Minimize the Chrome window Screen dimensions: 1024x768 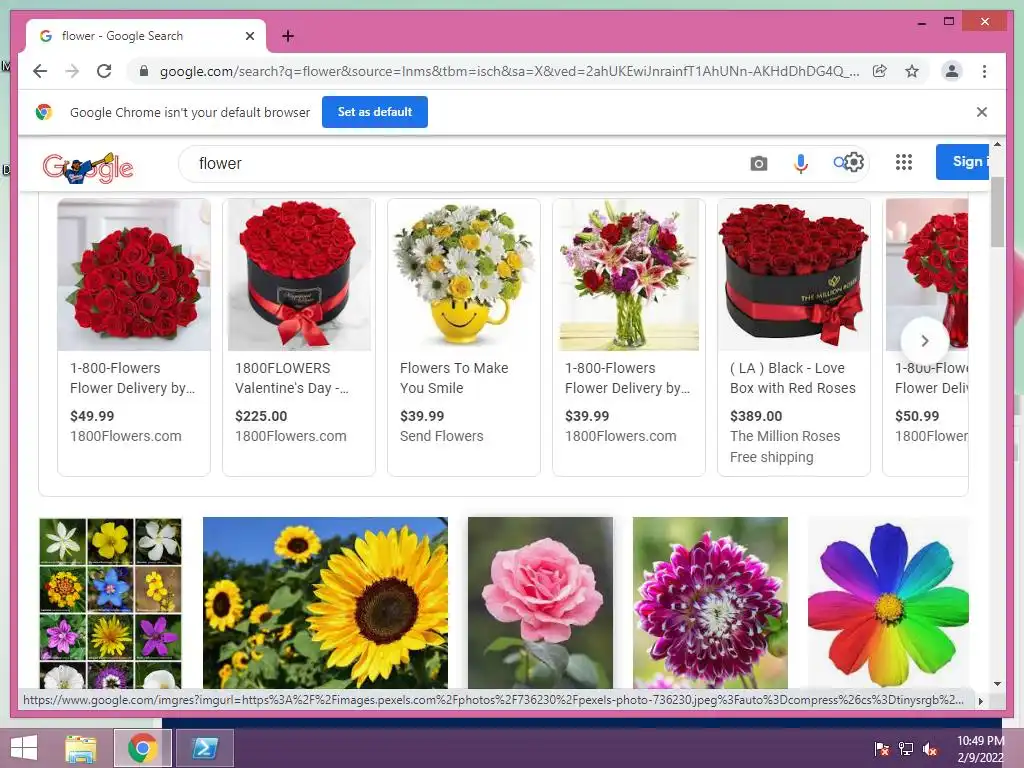point(921,22)
